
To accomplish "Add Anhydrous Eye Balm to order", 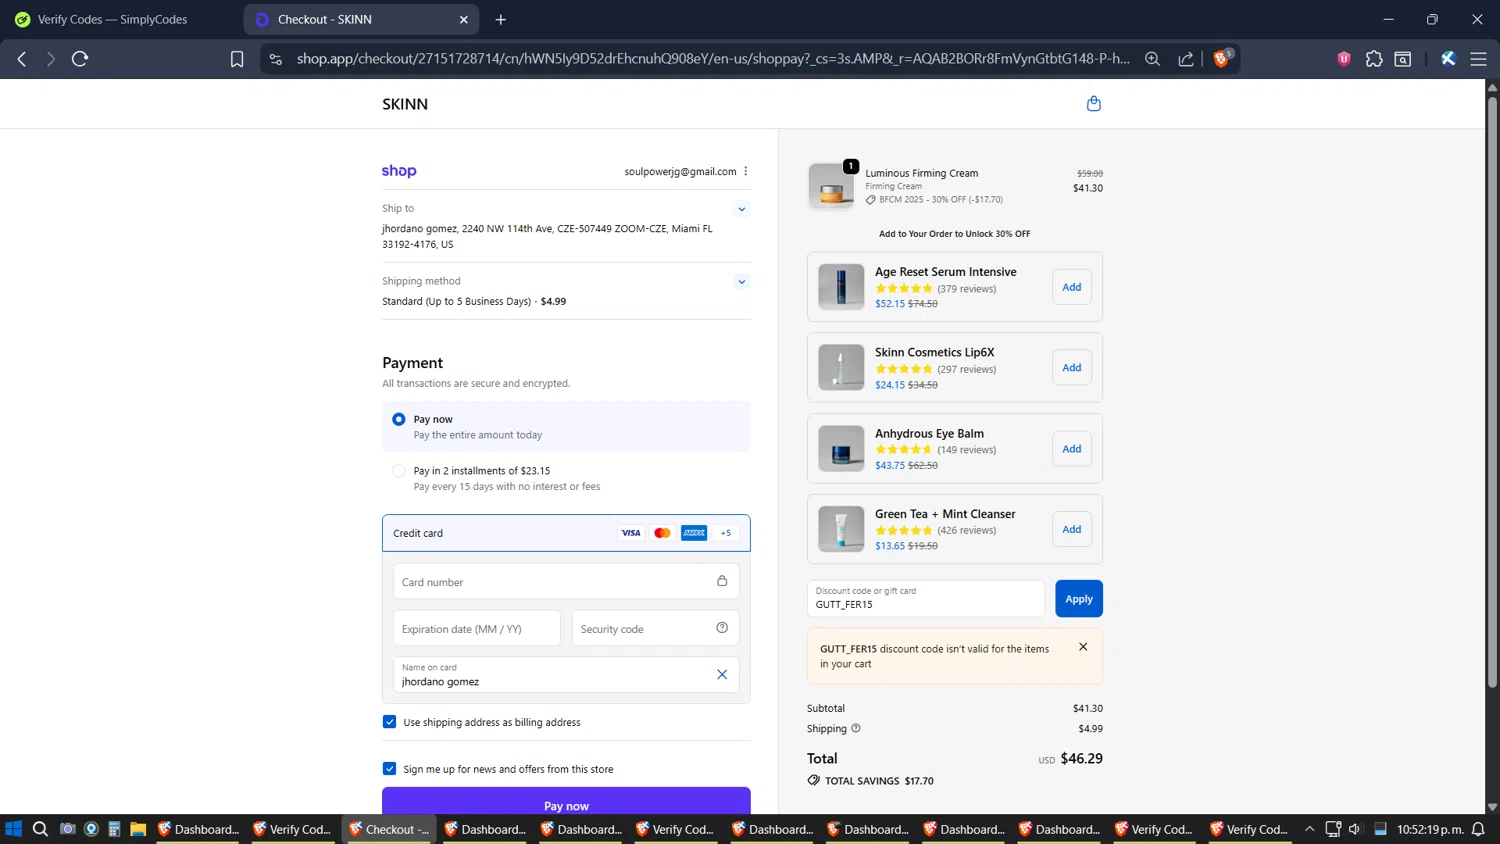I will [x=1072, y=449].
